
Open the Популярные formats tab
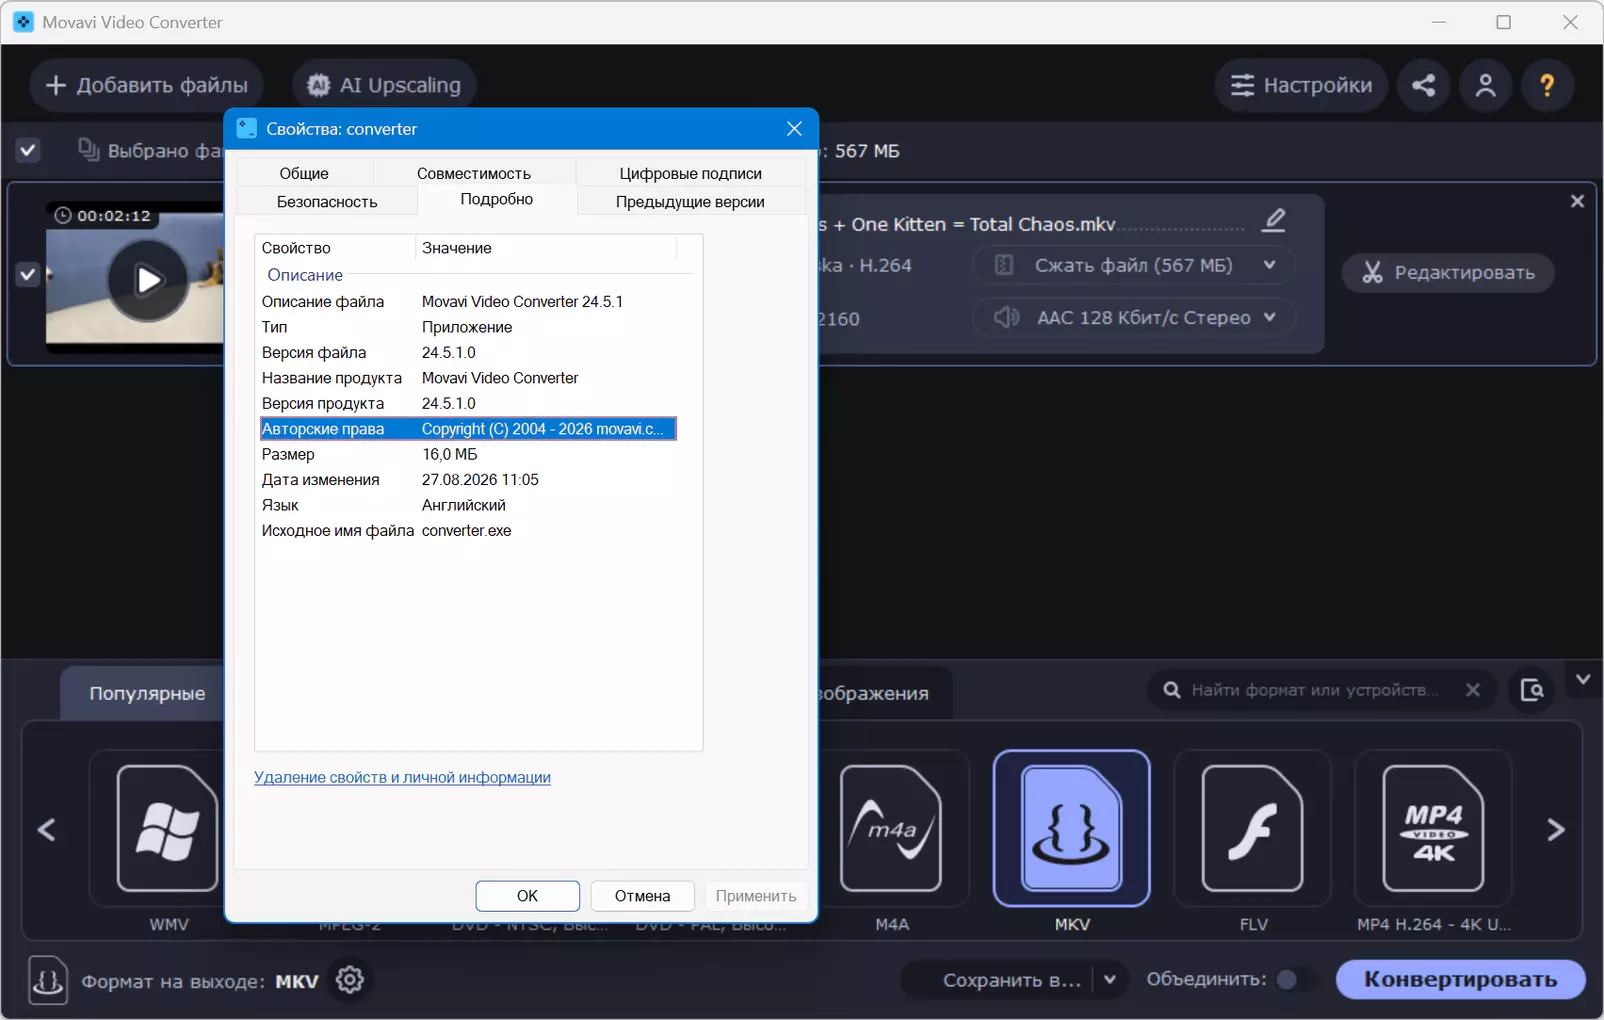click(x=147, y=693)
